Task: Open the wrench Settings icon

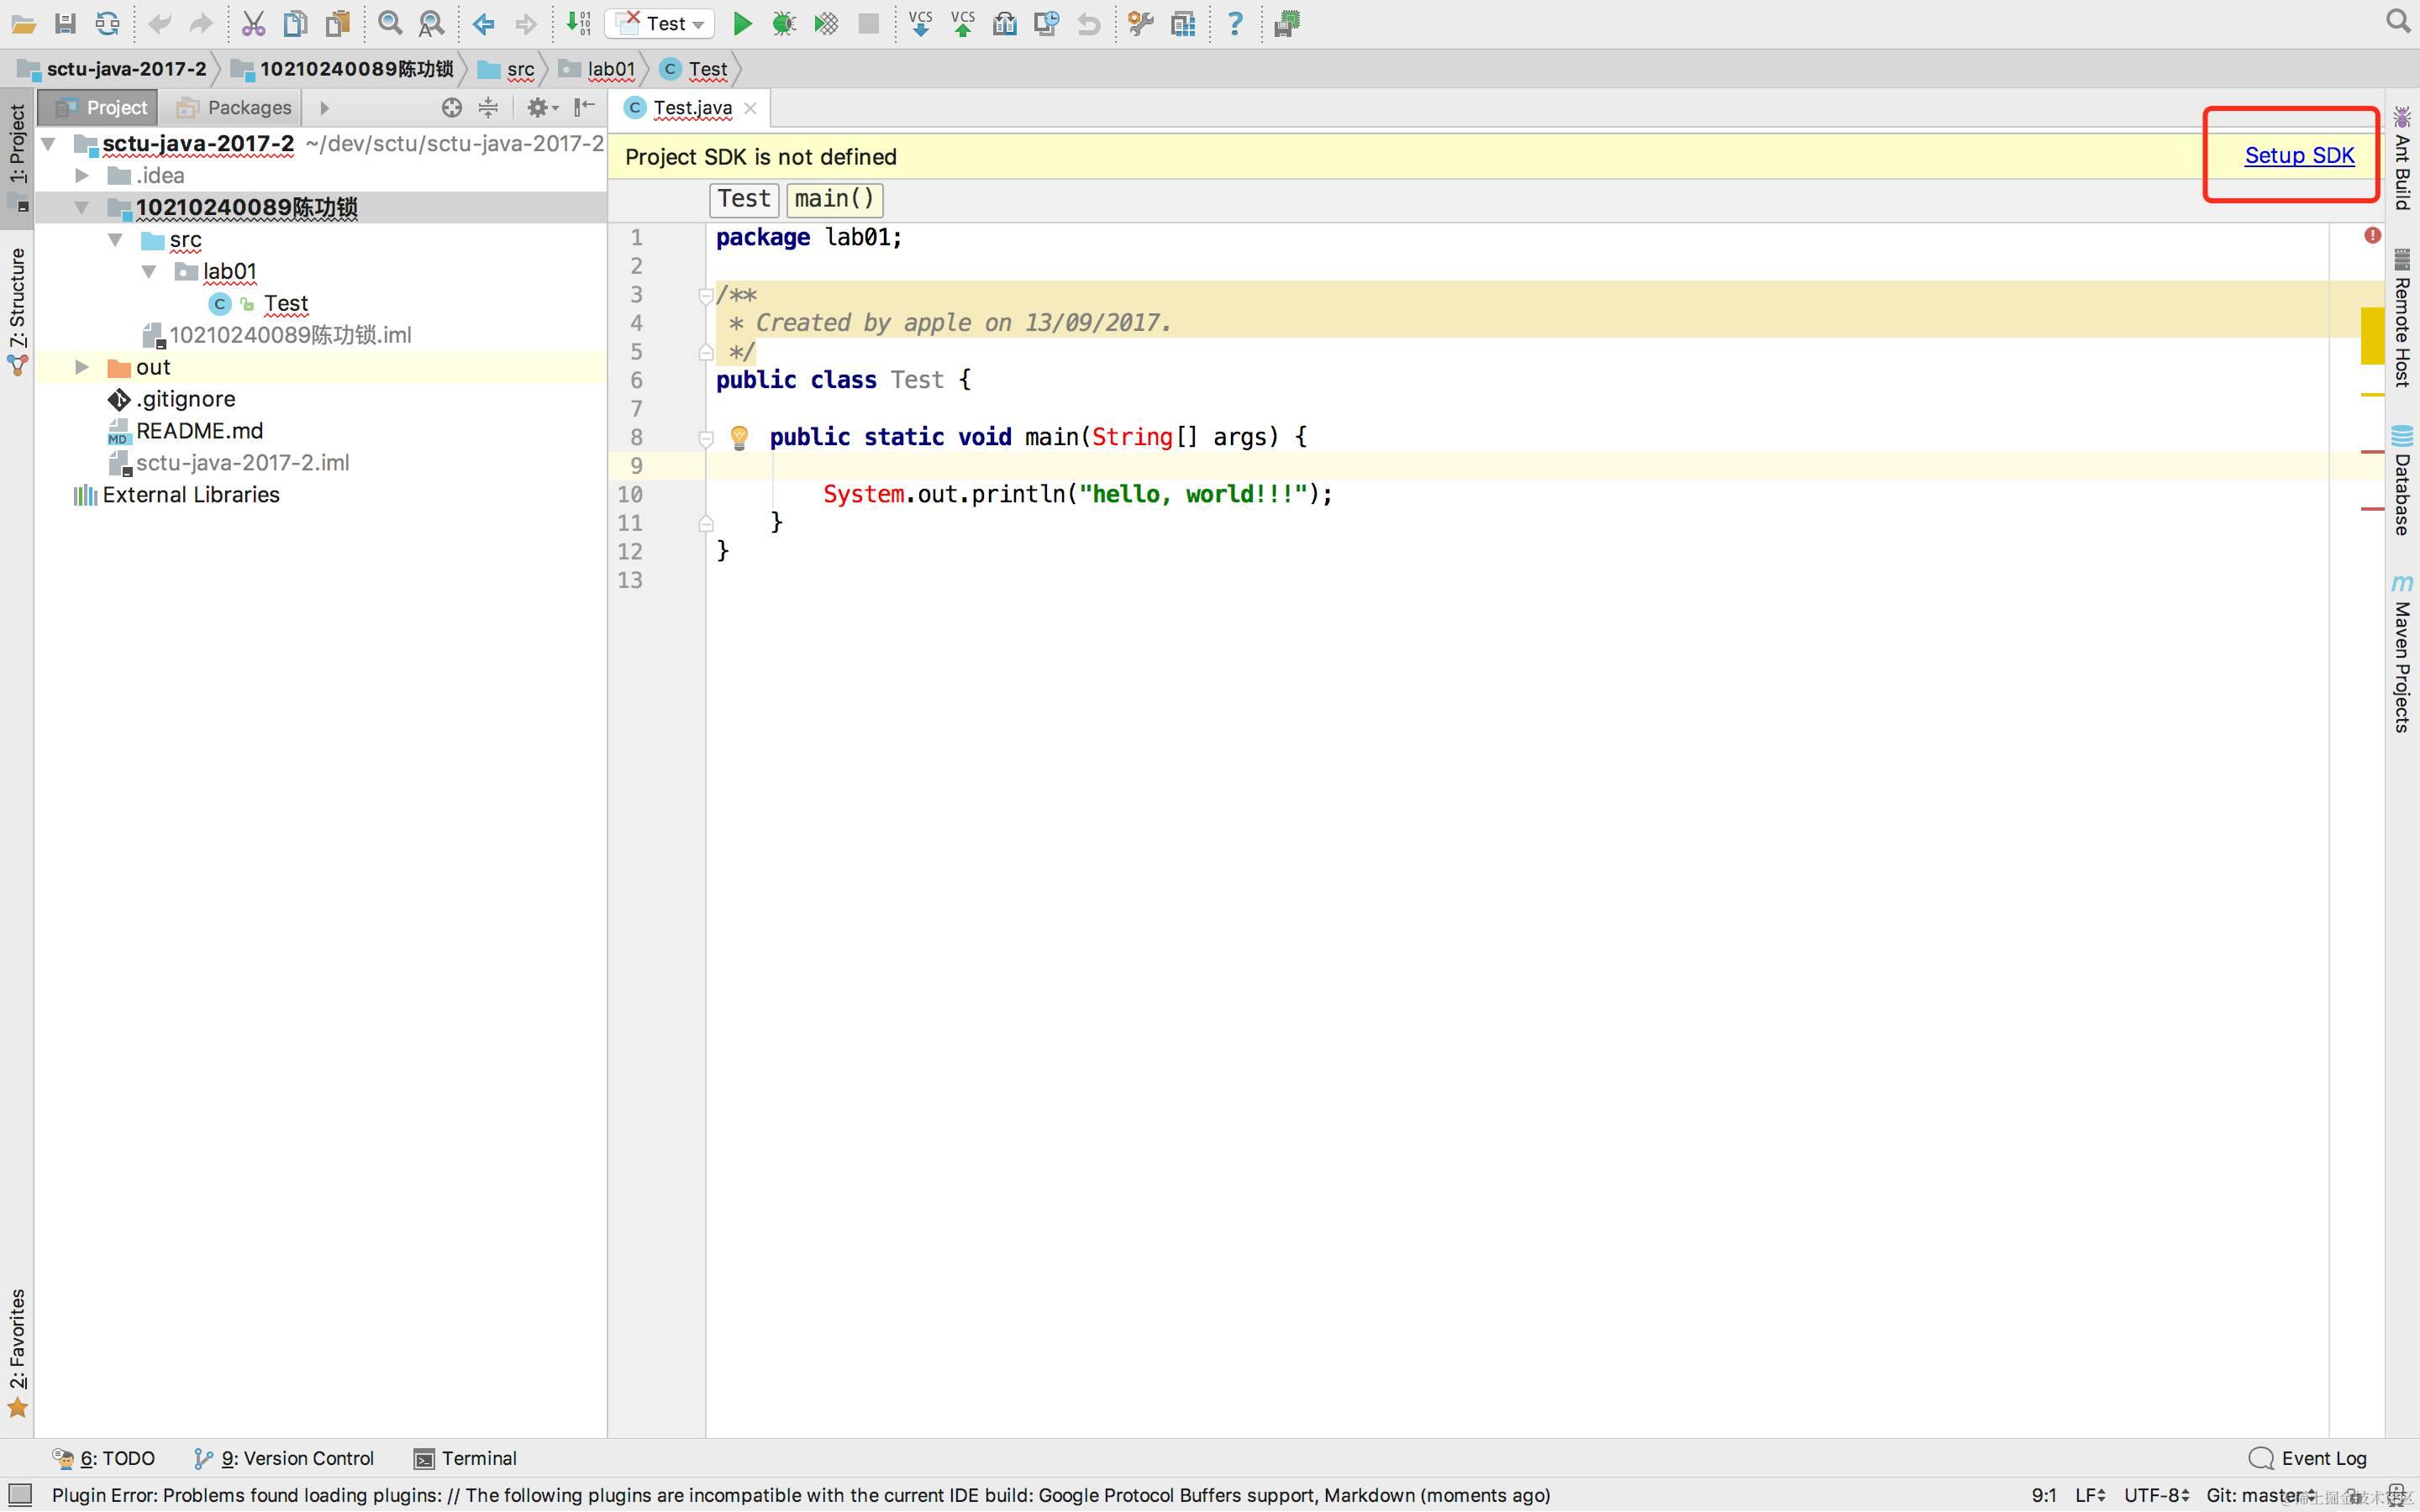Action: 1140,23
